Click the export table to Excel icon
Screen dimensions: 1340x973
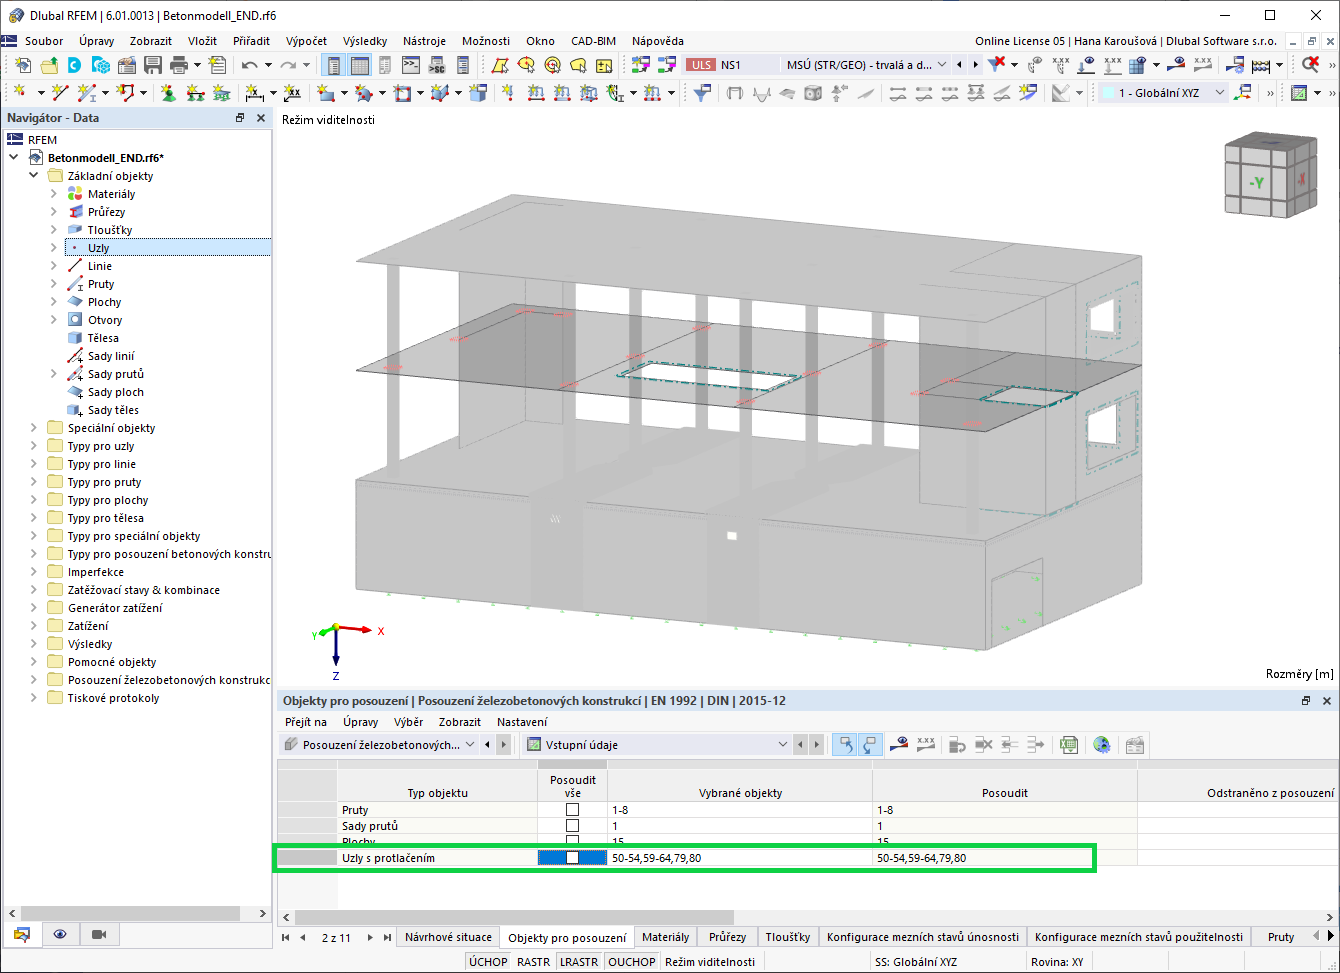pyautogui.click(x=1069, y=745)
